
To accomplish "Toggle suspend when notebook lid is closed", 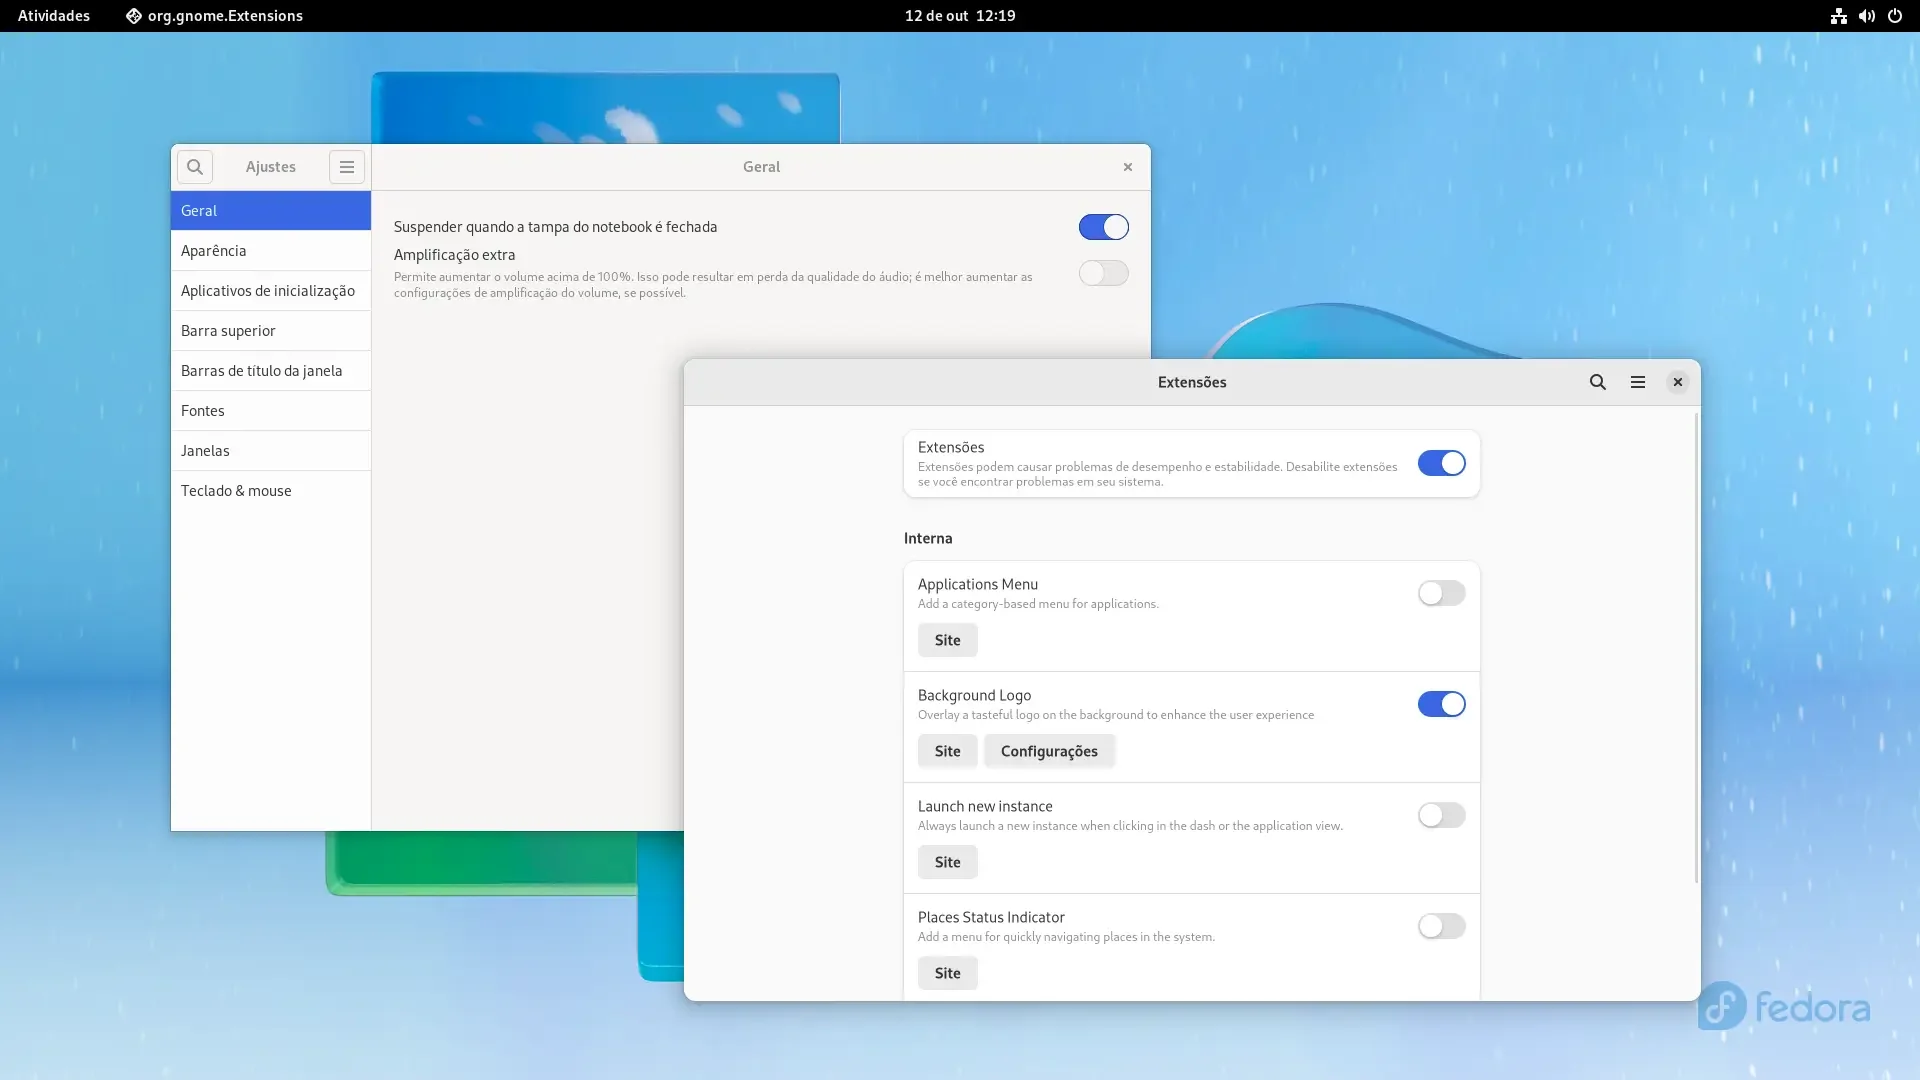I will click(1104, 227).
